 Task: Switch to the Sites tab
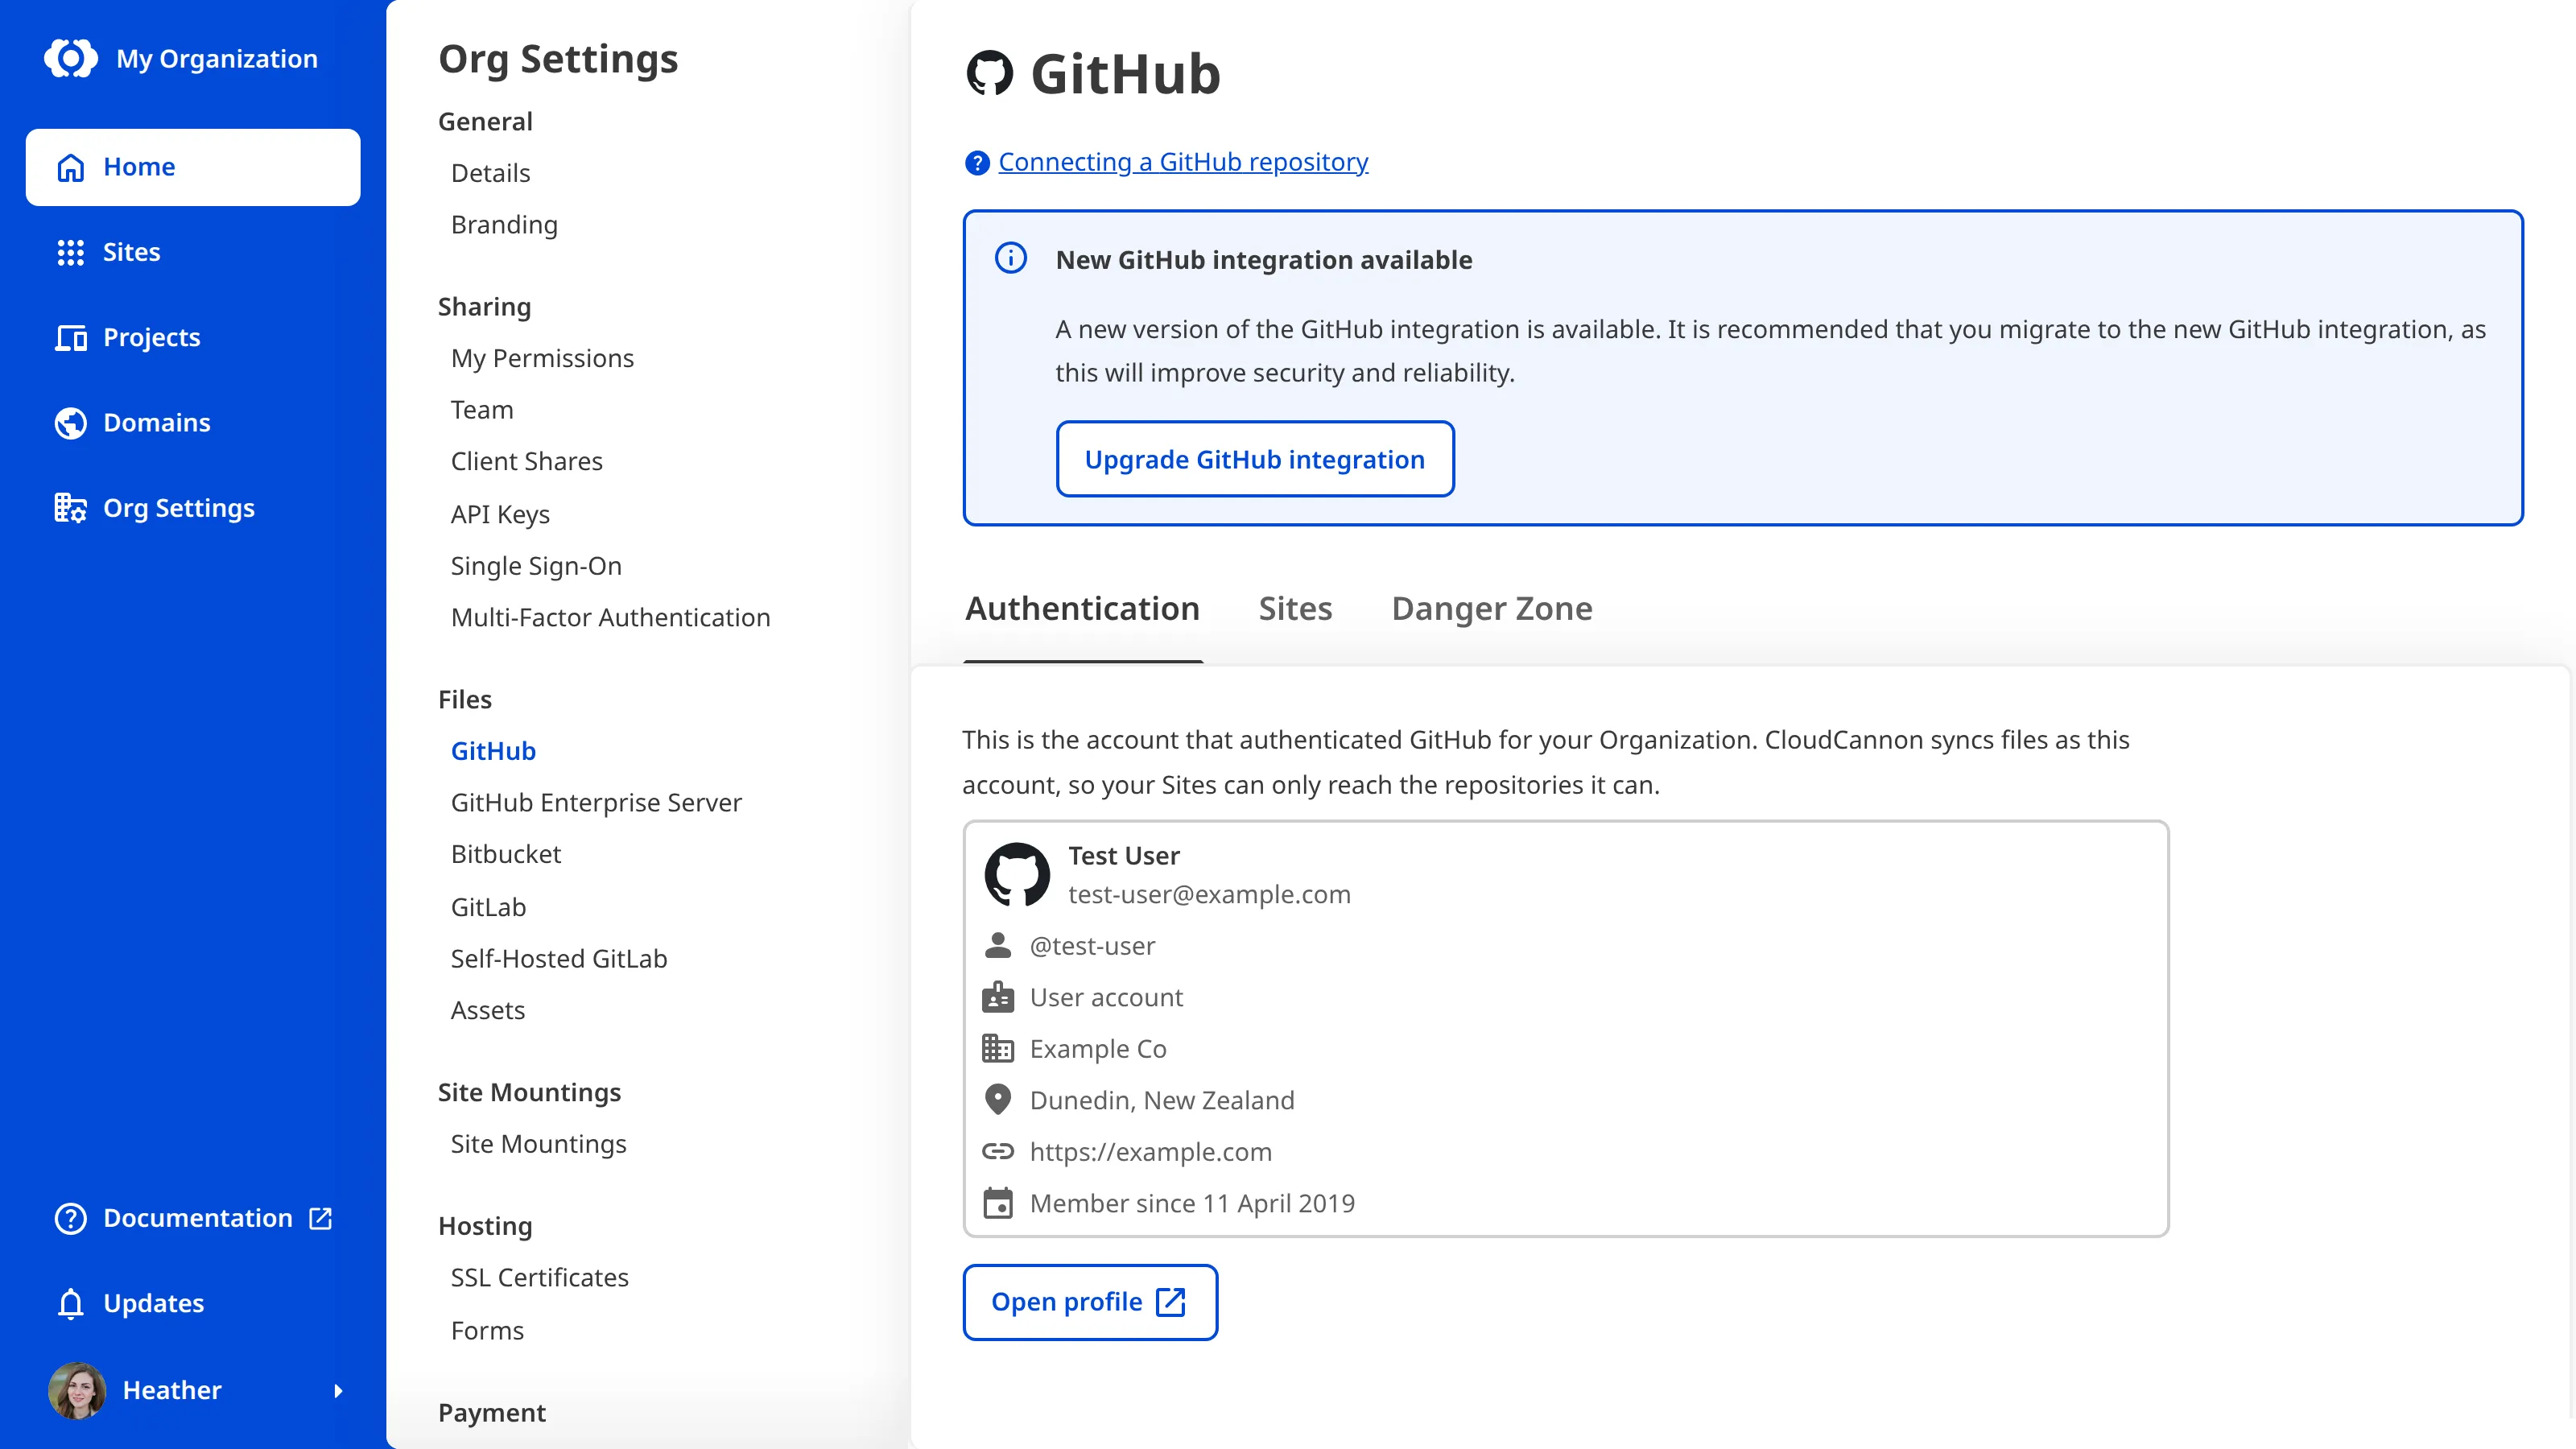click(1295, 608)
